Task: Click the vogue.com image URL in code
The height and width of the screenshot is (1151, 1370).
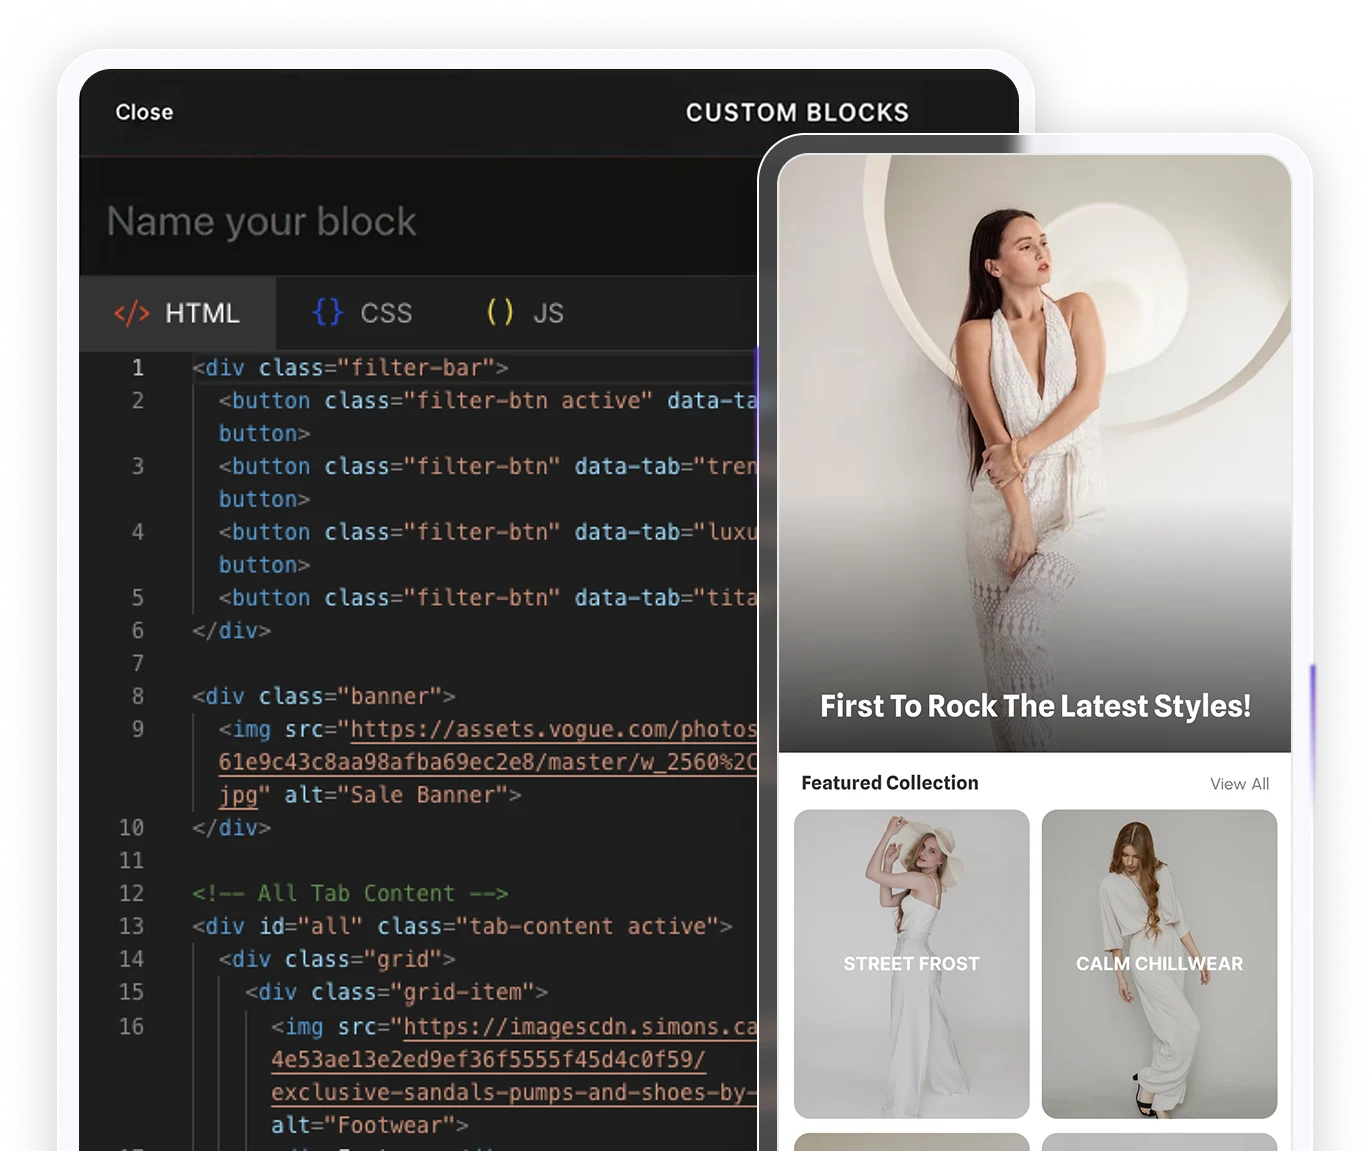Action: pyautogui.click(x=553, y=729)
